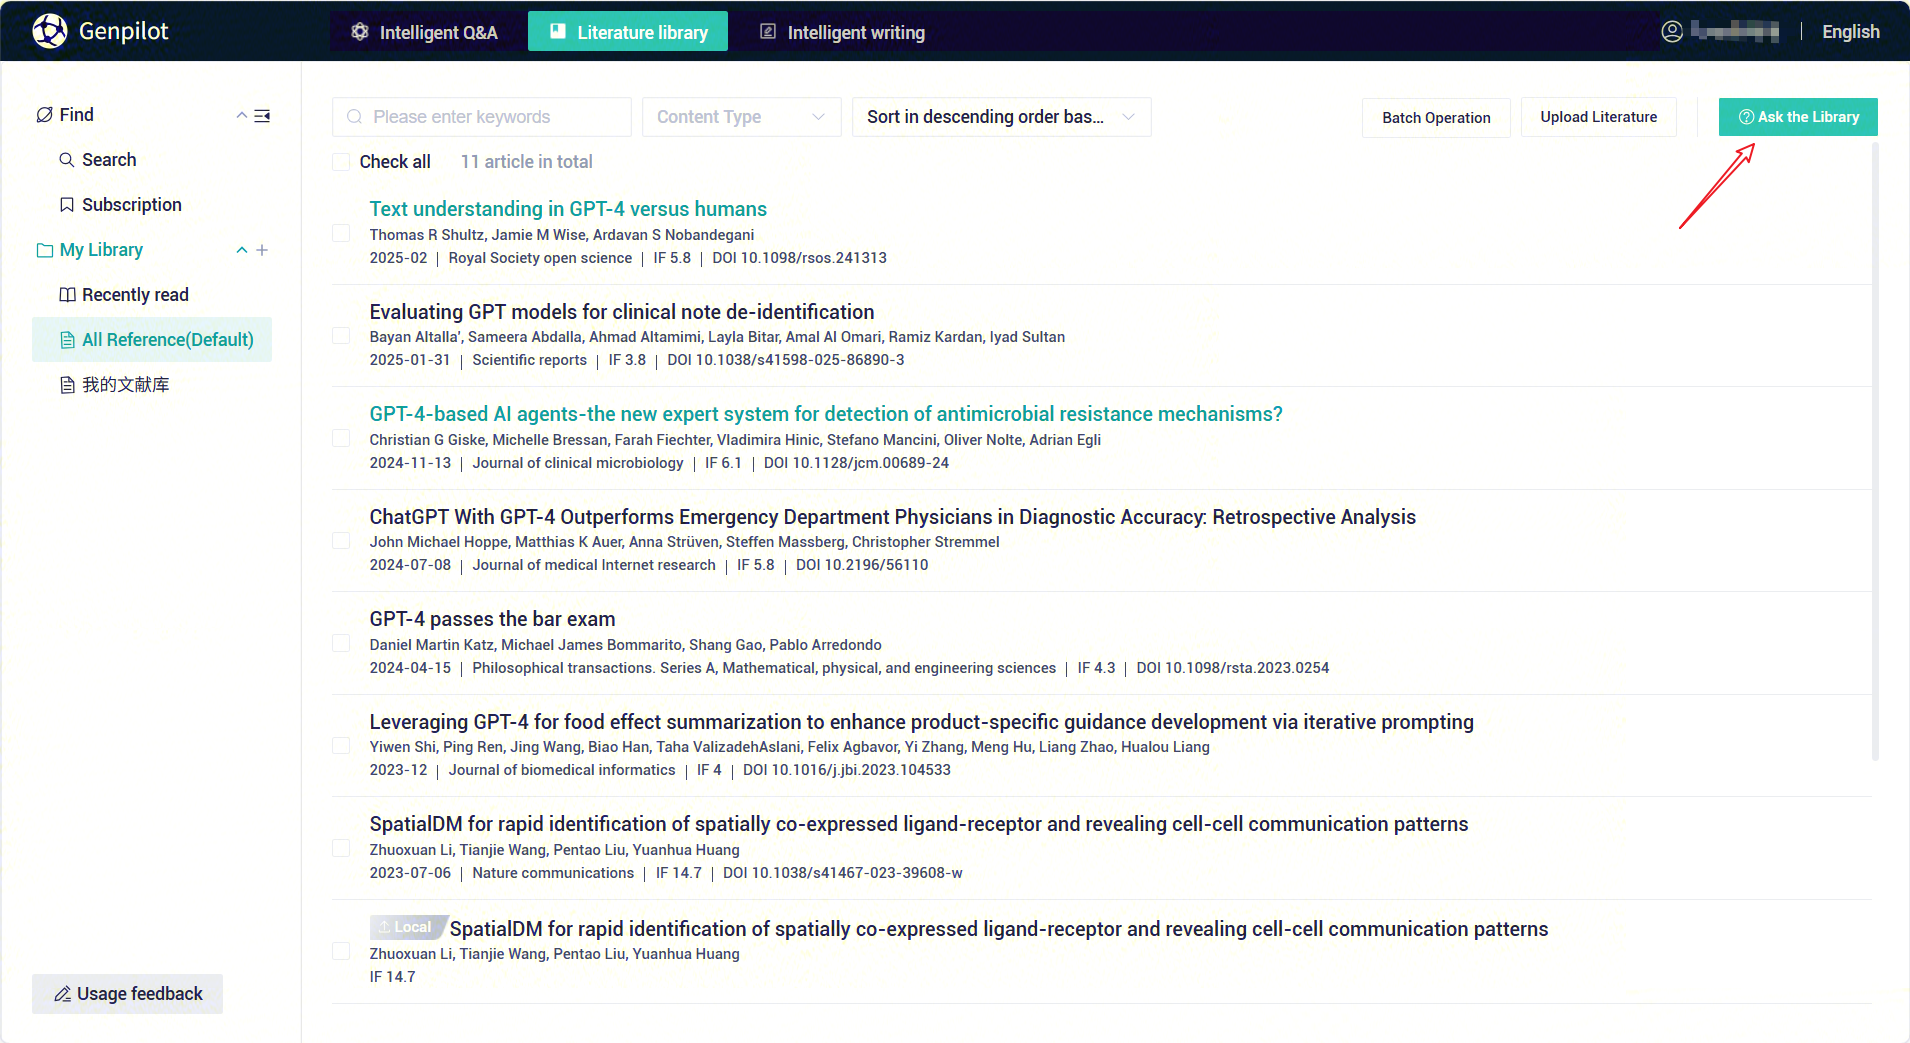Screen dimensions: 1910x1043
Task: Click the Batch Operation button
Action: click(x=1436, y=117)
